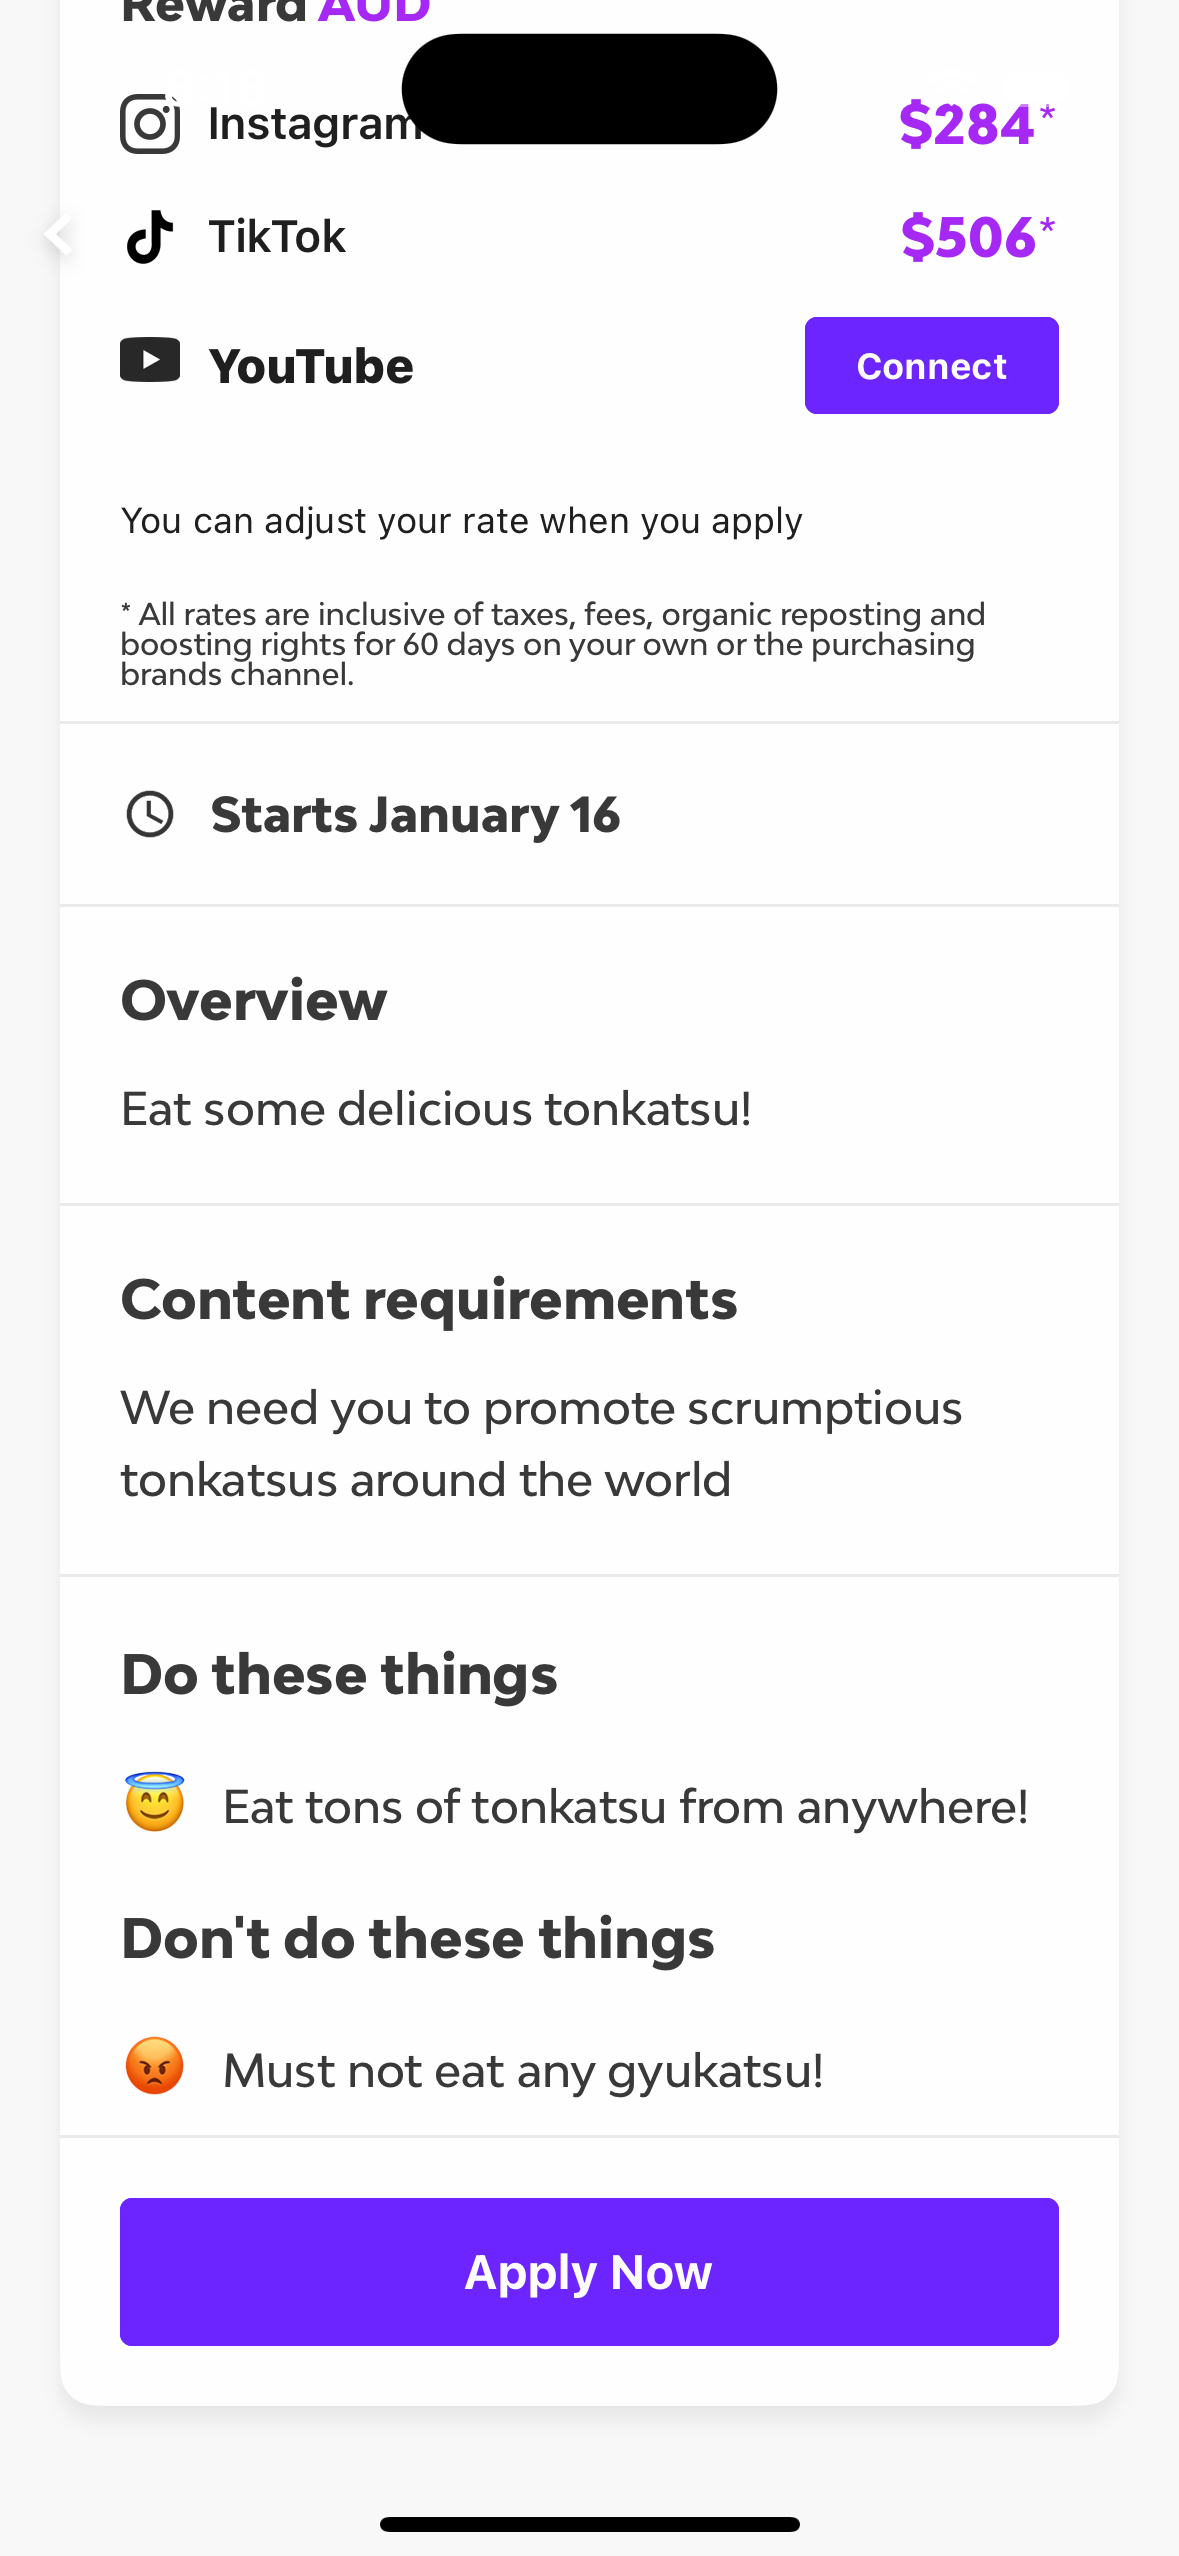Tap the angel halo emoji

155,1802
